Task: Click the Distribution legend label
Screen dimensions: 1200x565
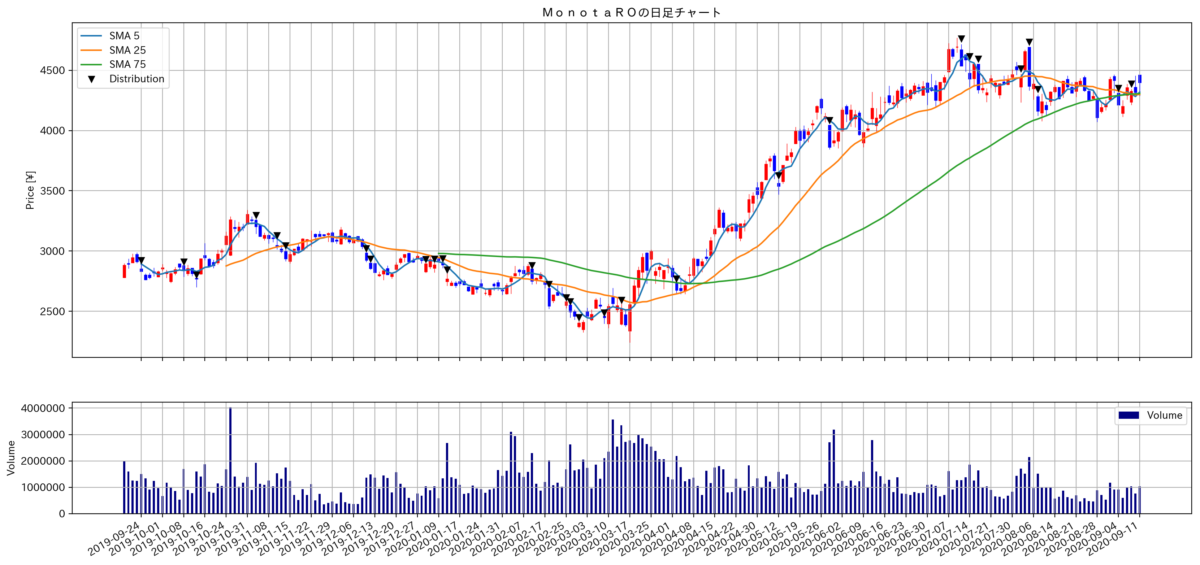Action: (137, 78)
